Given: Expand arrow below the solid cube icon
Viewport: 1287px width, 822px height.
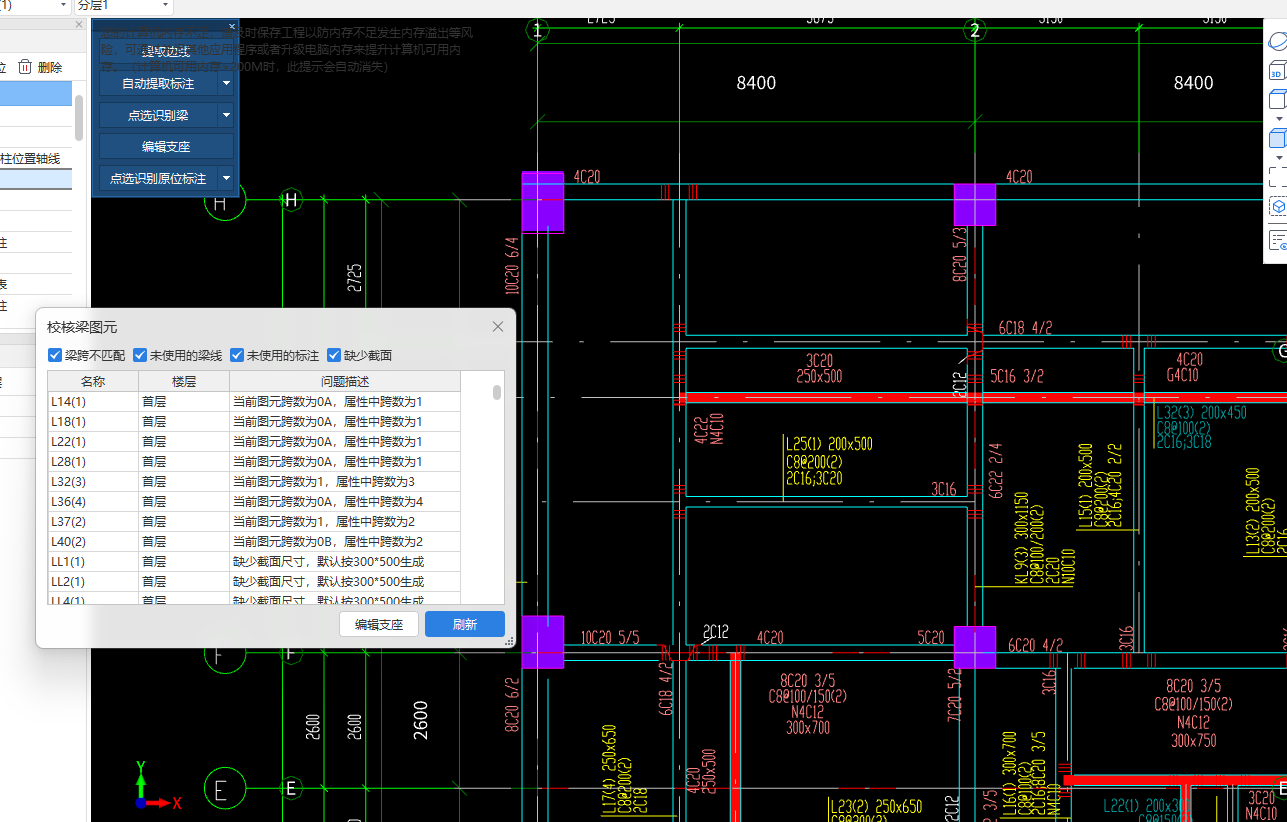Looking at the screenshot, I should (x=1278, y=158).
